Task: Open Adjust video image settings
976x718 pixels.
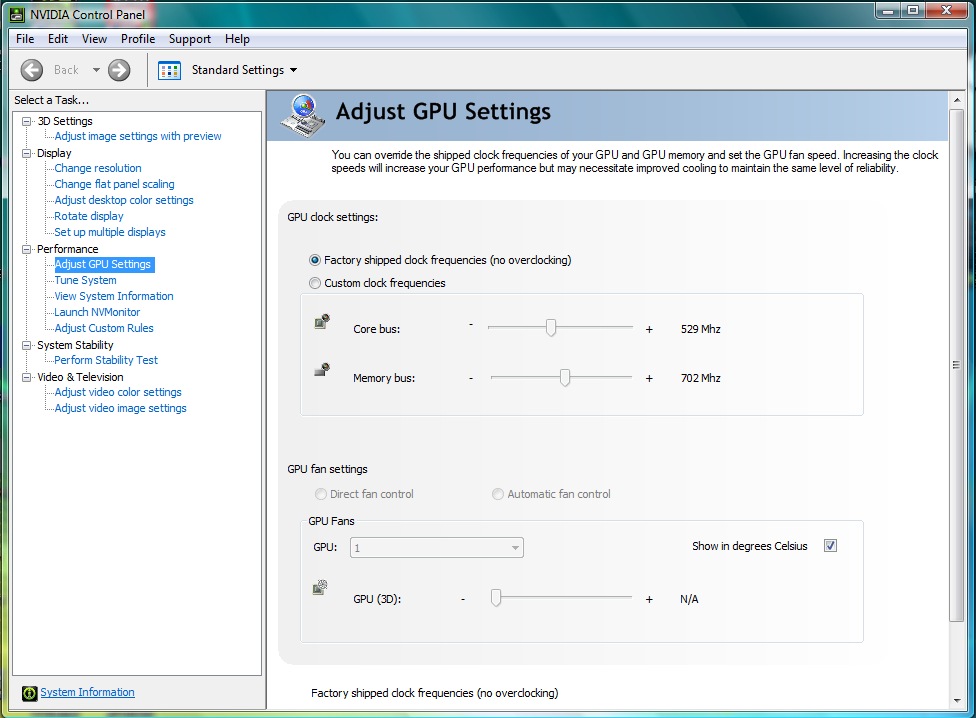Action: pyautogui.click(x=120, y=409)
